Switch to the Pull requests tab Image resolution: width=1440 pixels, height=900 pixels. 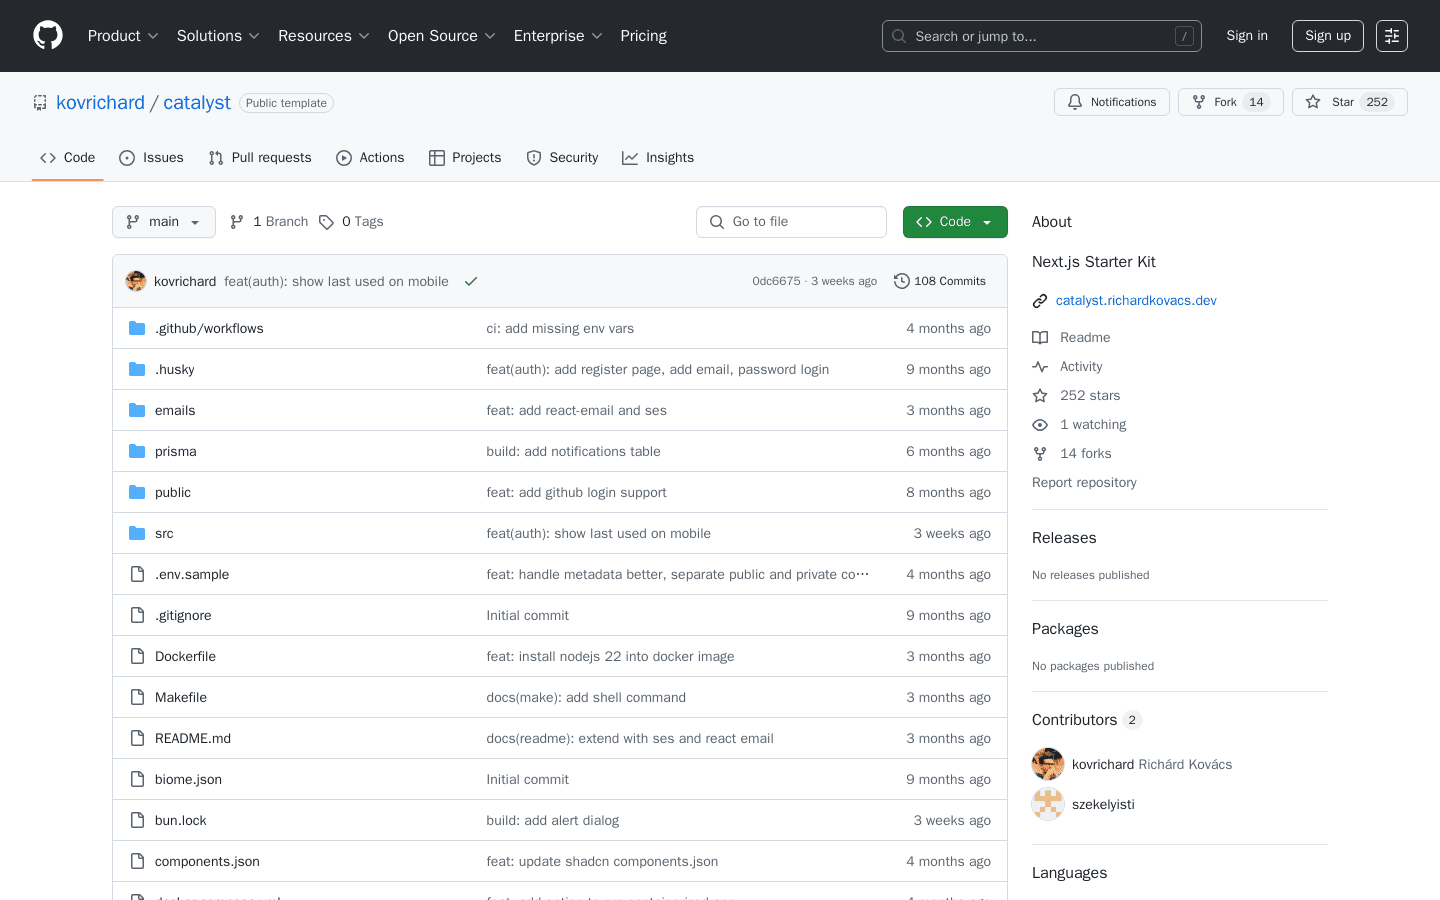(260, 158)
